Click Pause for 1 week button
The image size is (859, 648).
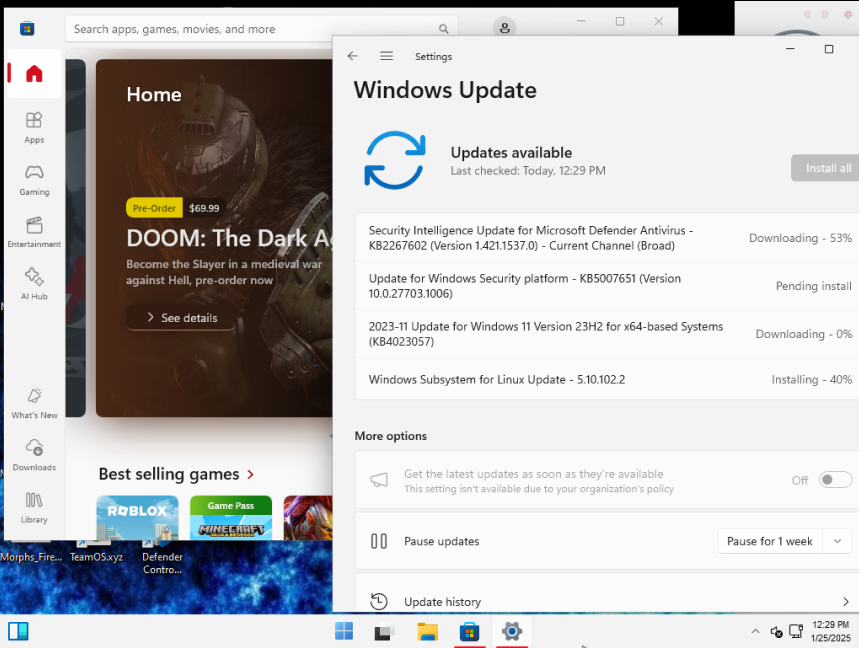pos(770,541)
